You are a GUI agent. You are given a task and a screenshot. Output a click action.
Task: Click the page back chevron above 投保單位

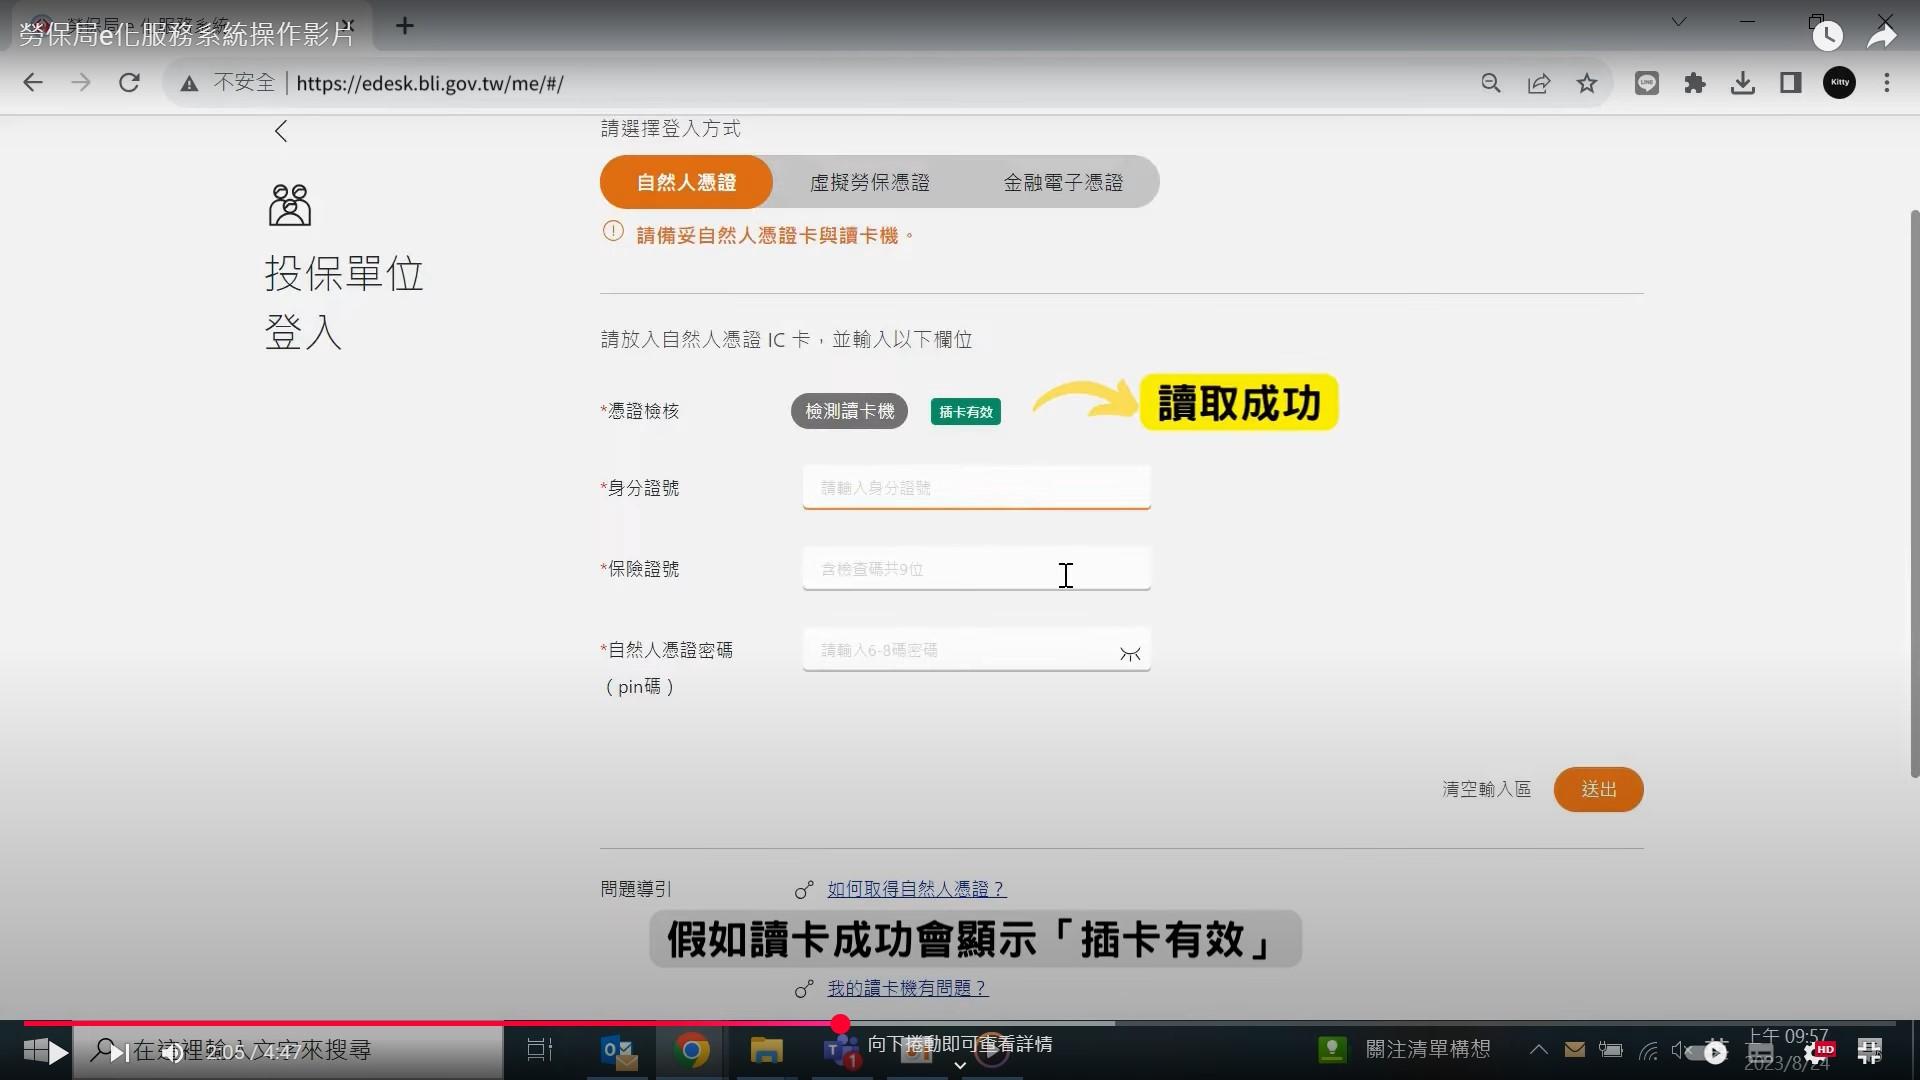(x=281, y=131)
